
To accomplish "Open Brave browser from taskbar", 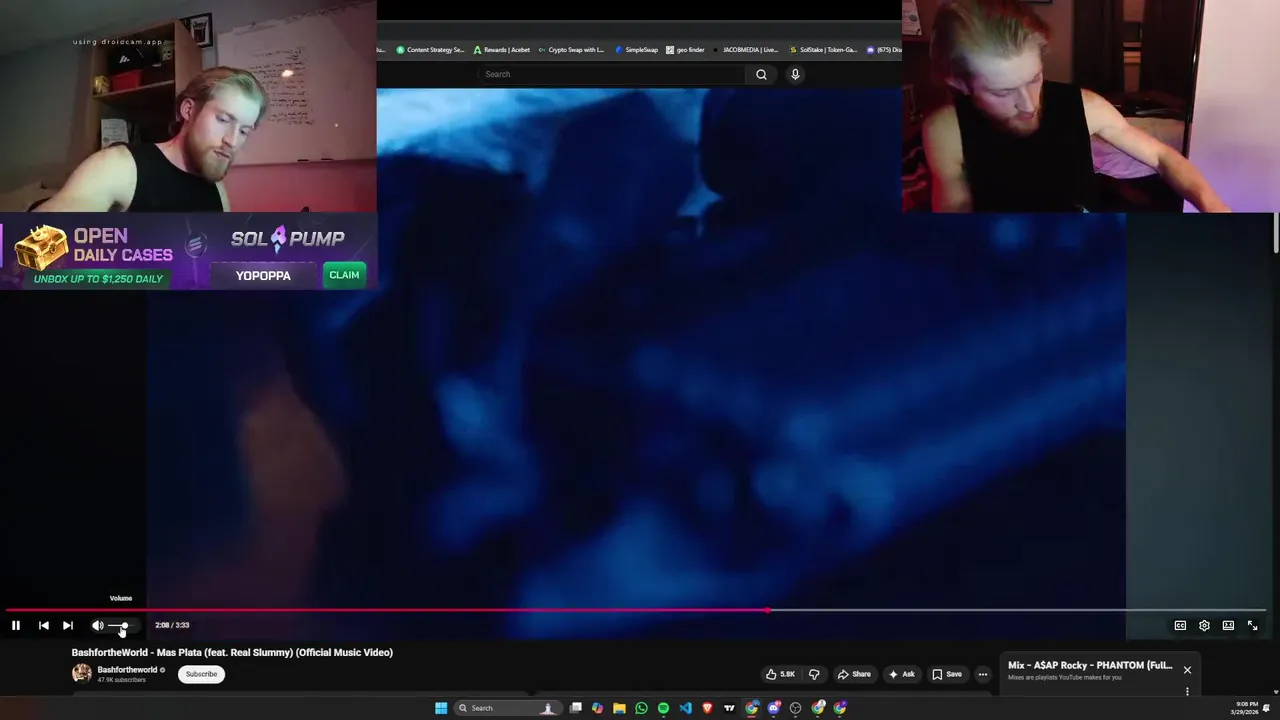I will point(708,708).
